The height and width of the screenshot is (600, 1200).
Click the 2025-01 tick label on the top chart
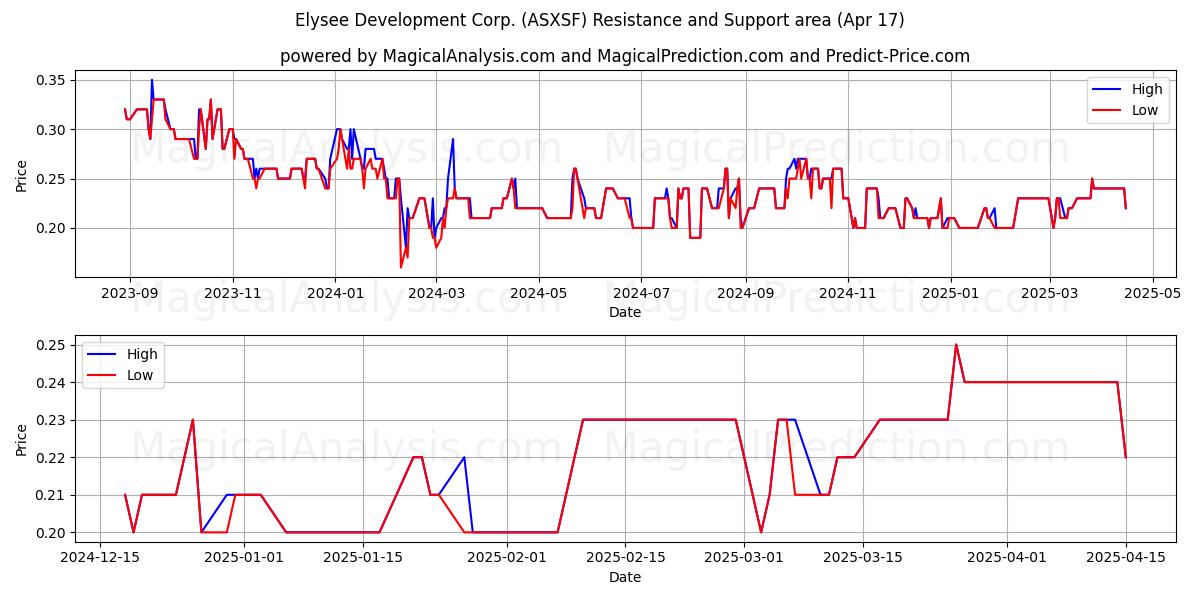(x=949, y=294)
